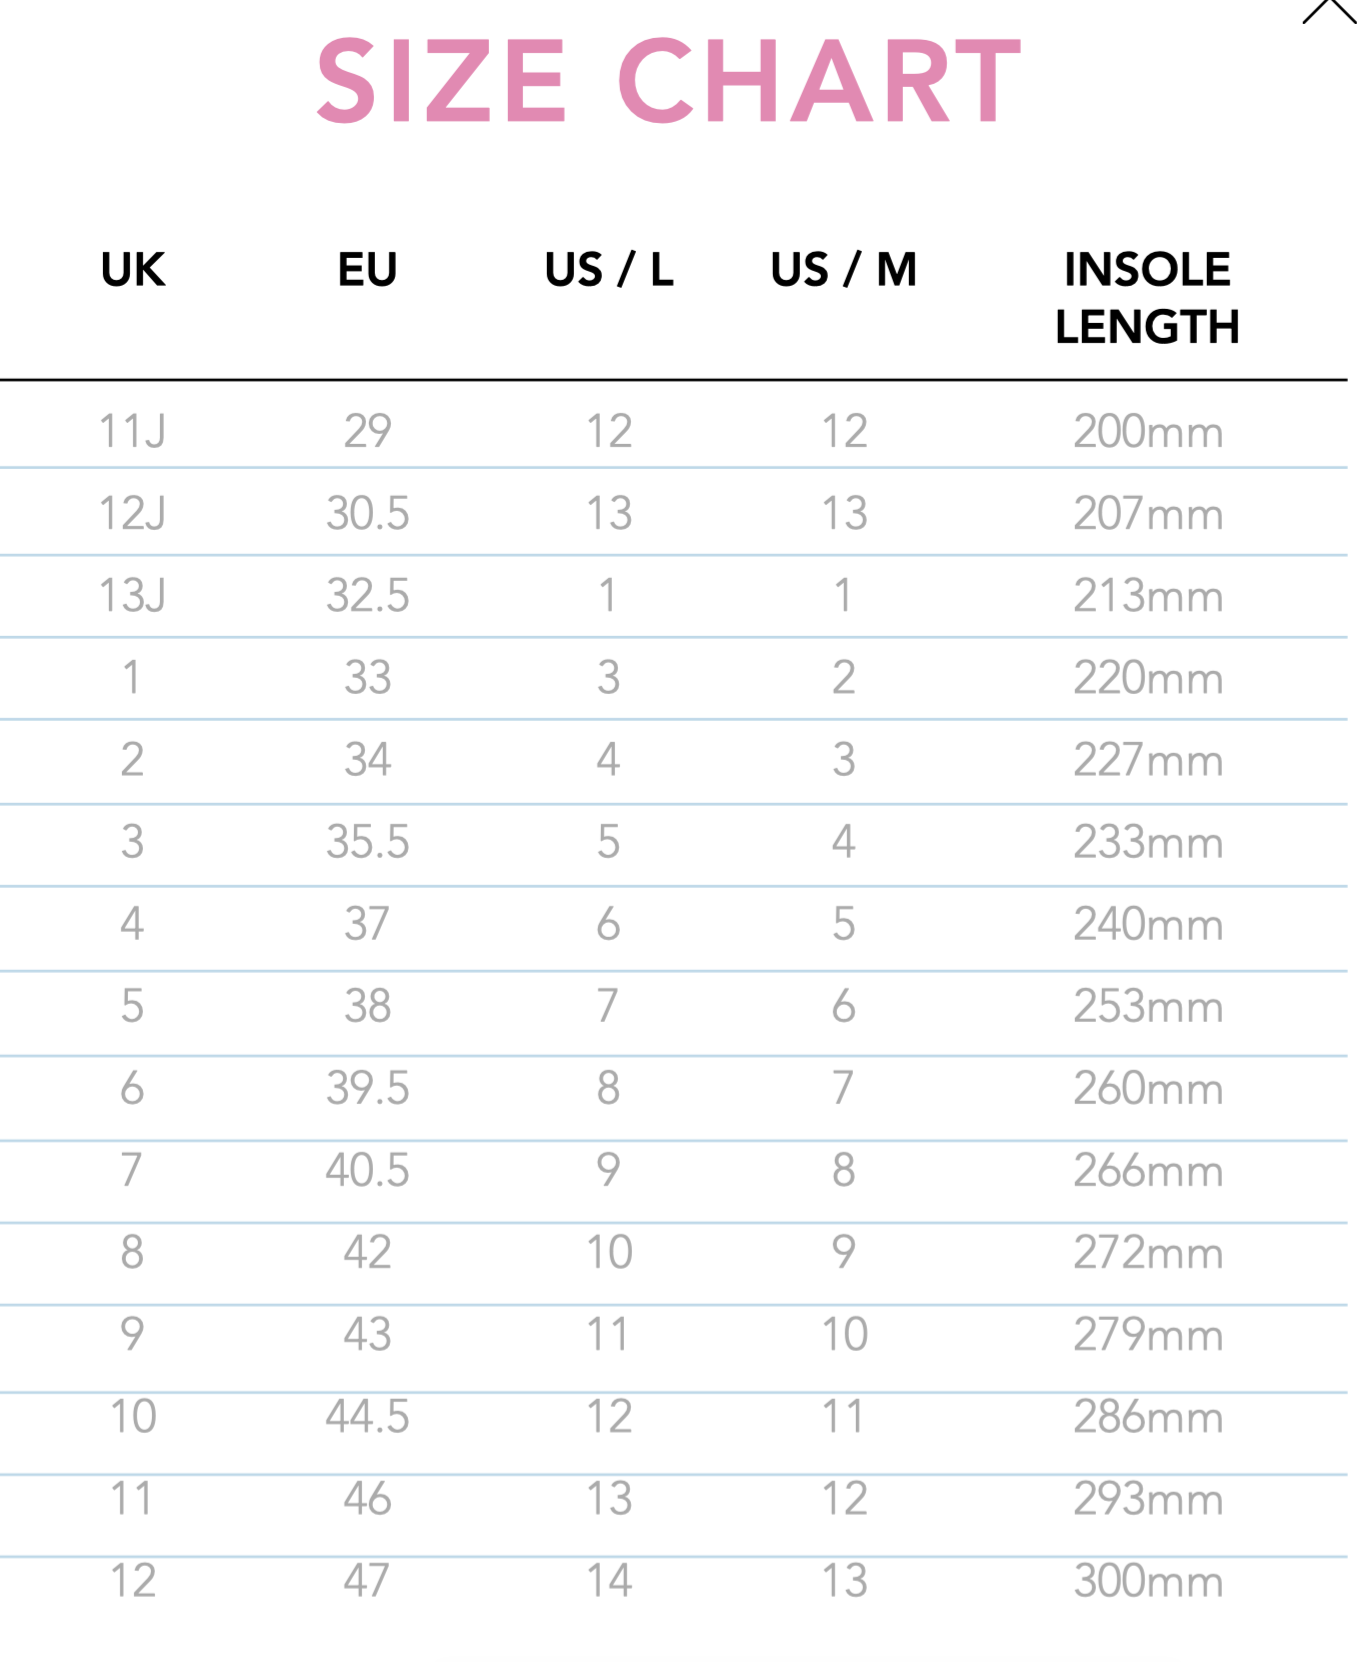Select the EU size 30.5 cell
The width and height of the screenshot is (1364, 1662).
[x=367, y=514]
